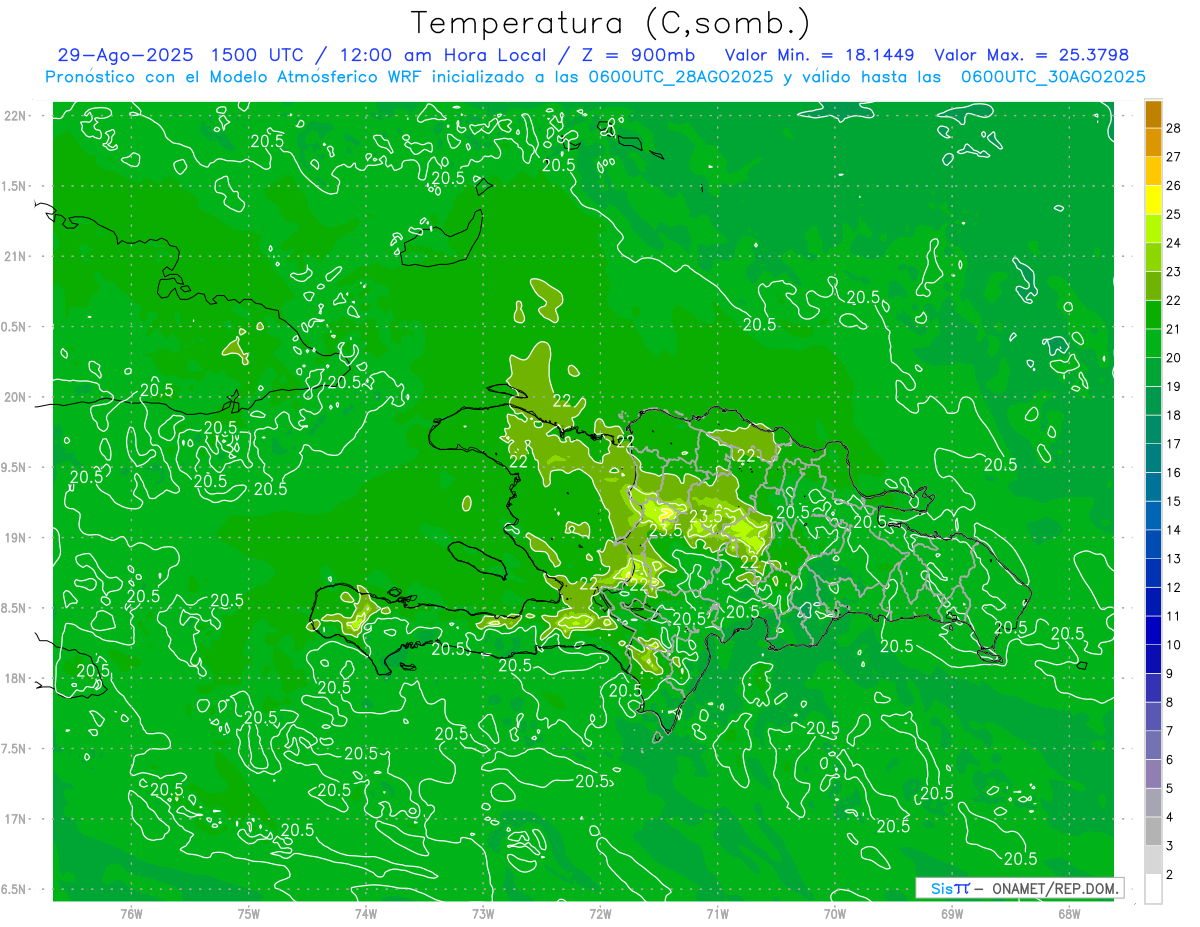Image resolution: width=1200 pixels, height=927 pixels.
Task: Click the "22N" latitude axis label
Action: [16, 116]
